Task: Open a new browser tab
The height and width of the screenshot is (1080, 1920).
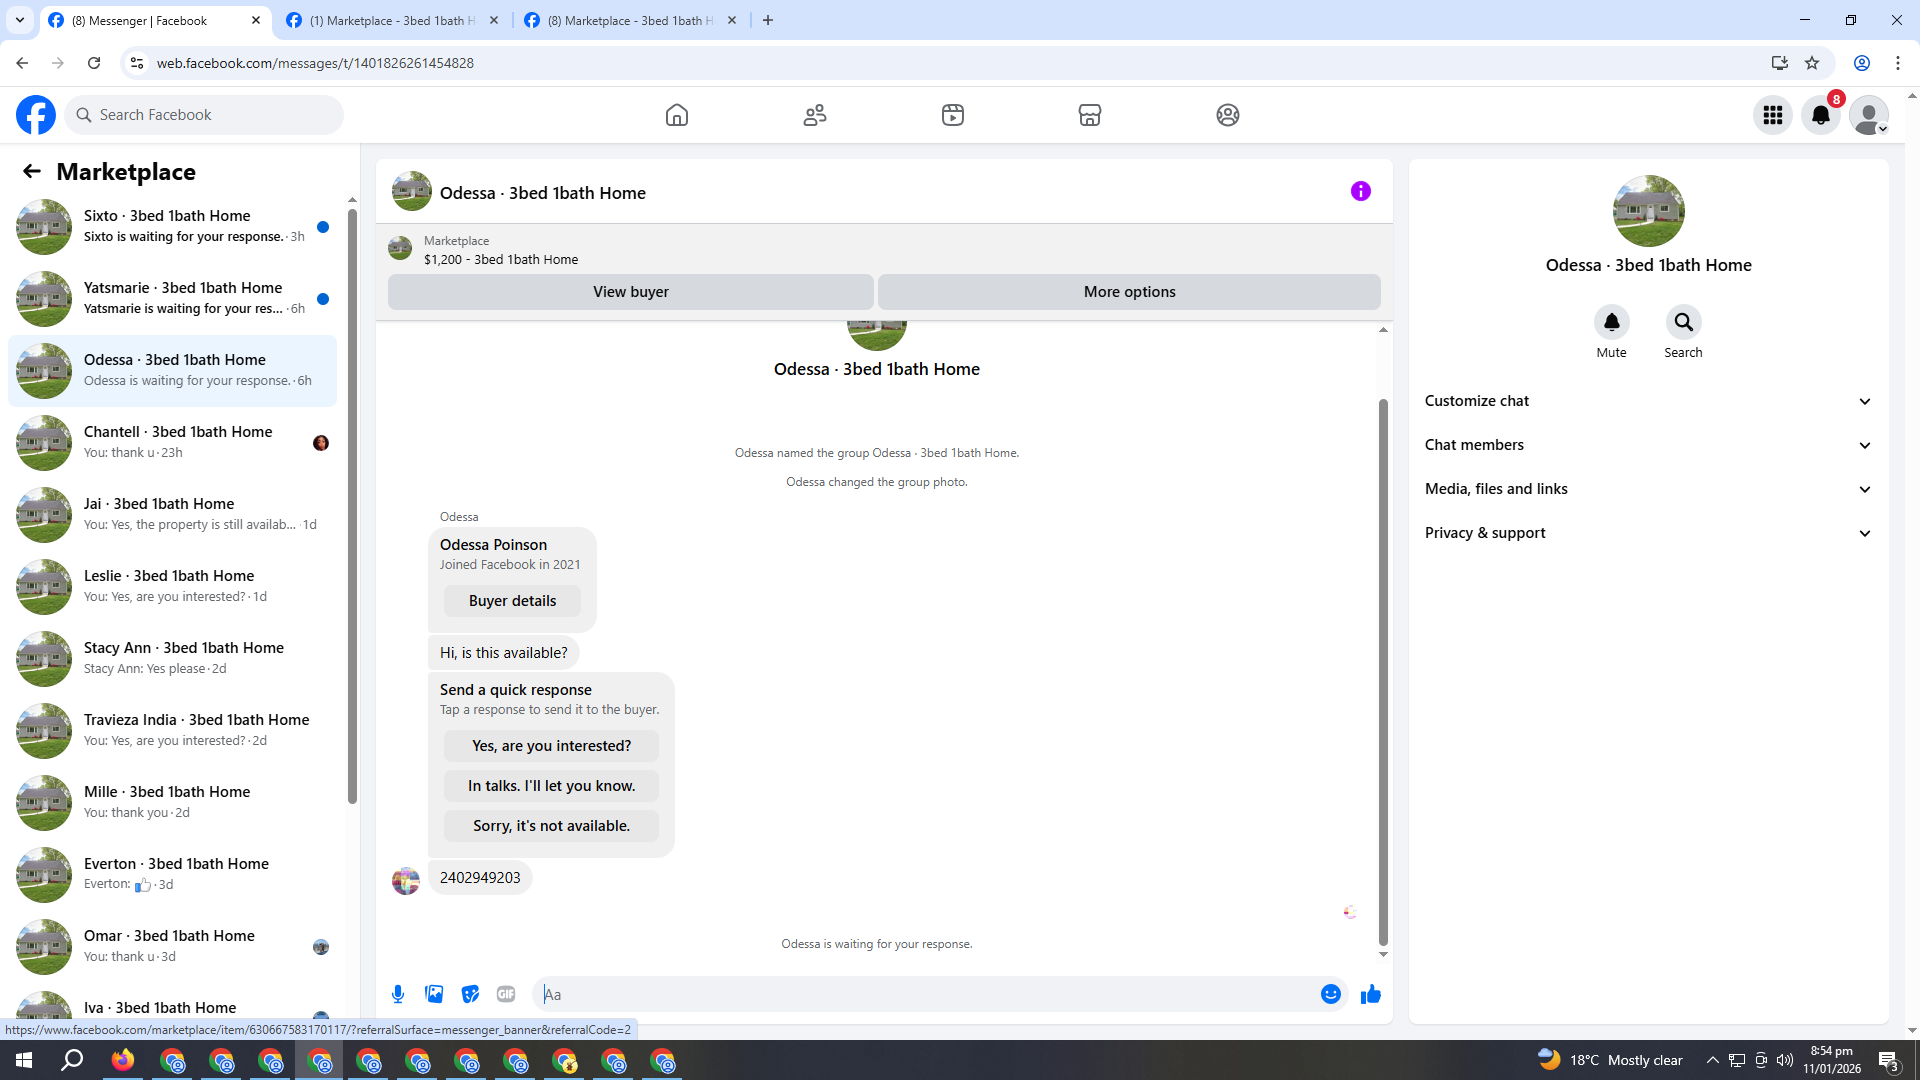Action: click(768, 20)
